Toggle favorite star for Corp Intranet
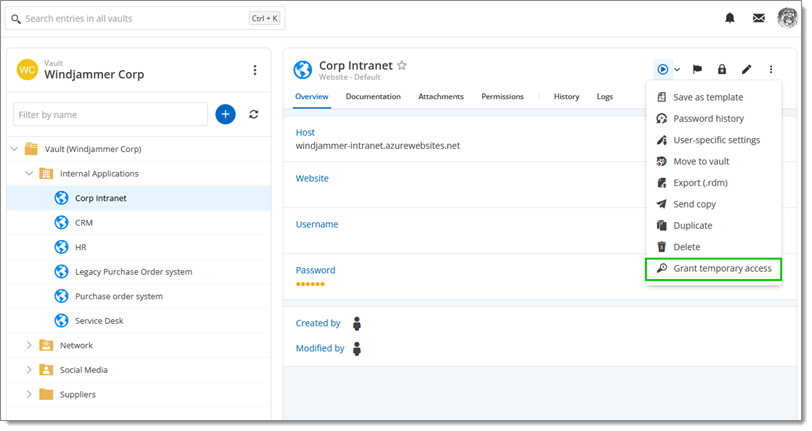812x431 pixels. [402, 65]
